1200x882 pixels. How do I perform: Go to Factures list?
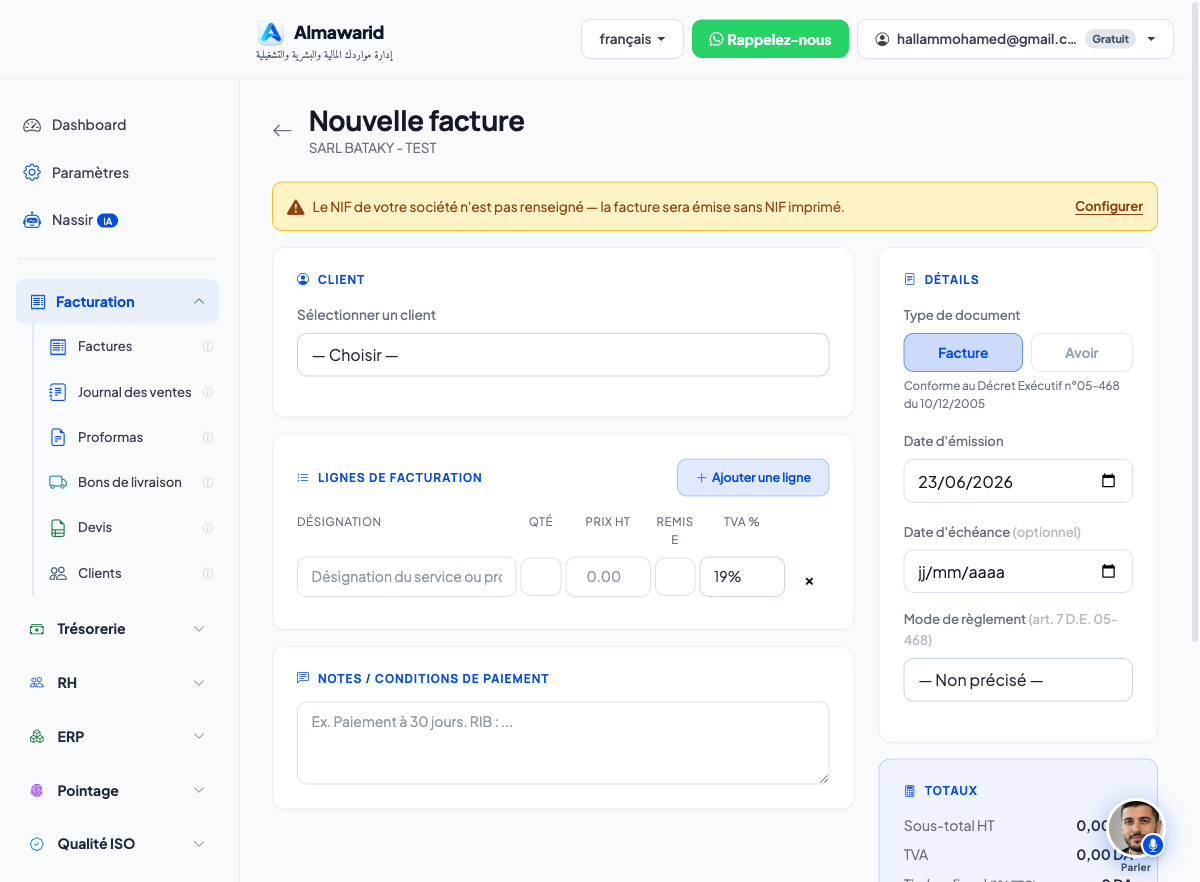(105, 346)
